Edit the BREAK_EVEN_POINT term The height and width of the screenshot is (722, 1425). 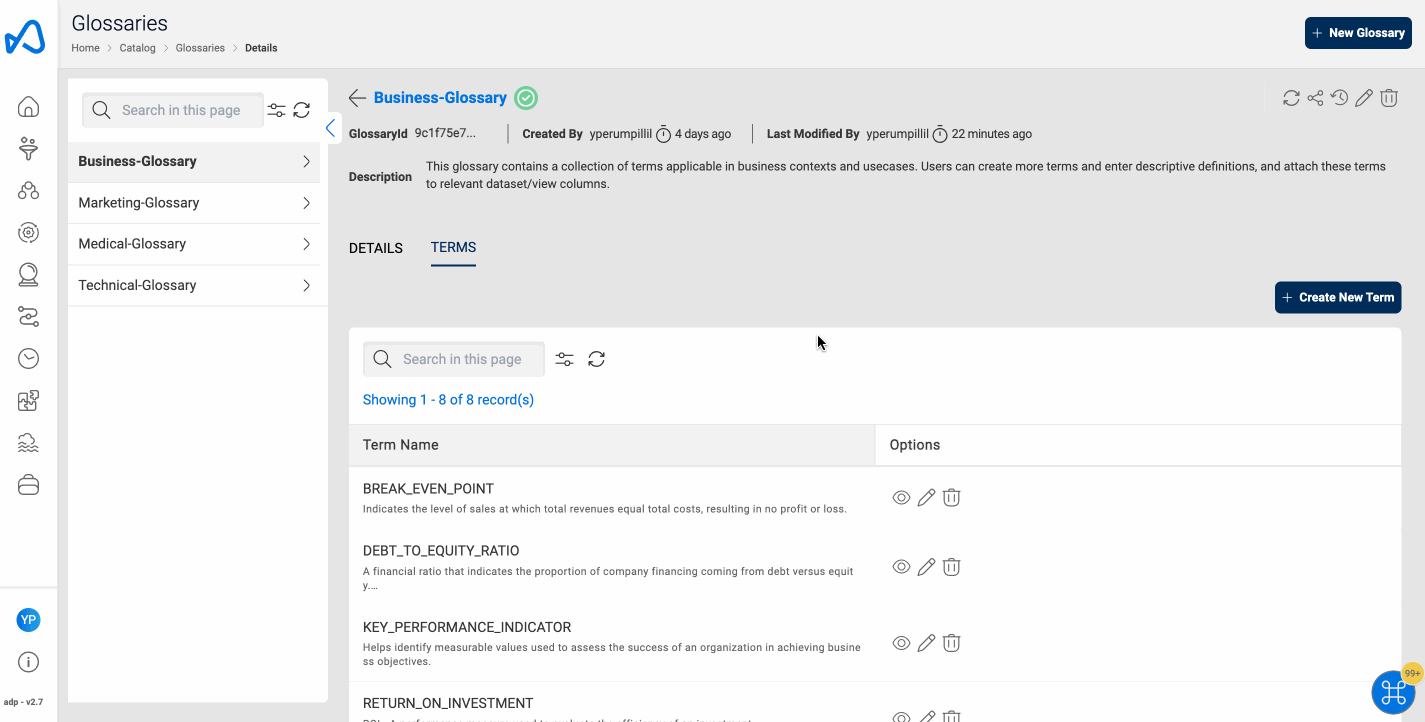926,497
